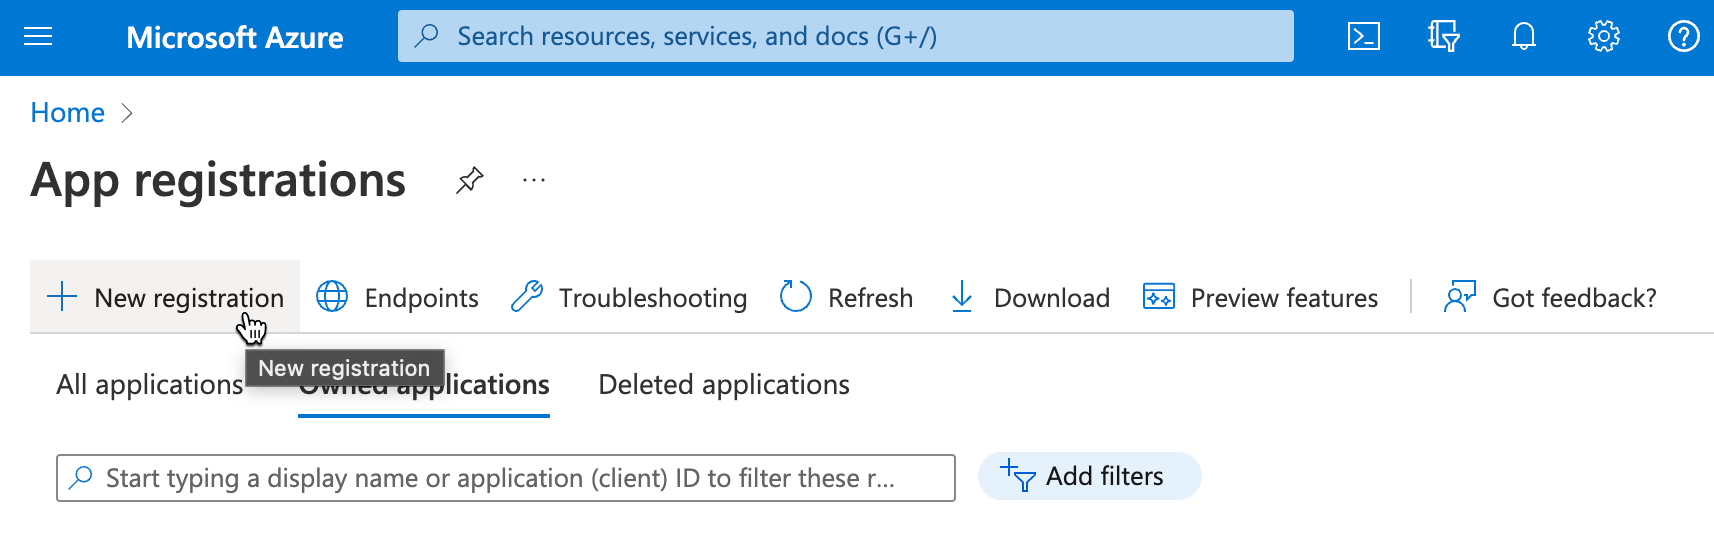The width and height of the screenshot is (1714, 536).
Task: Switch to All applications tab
Action: click(150, 385)
